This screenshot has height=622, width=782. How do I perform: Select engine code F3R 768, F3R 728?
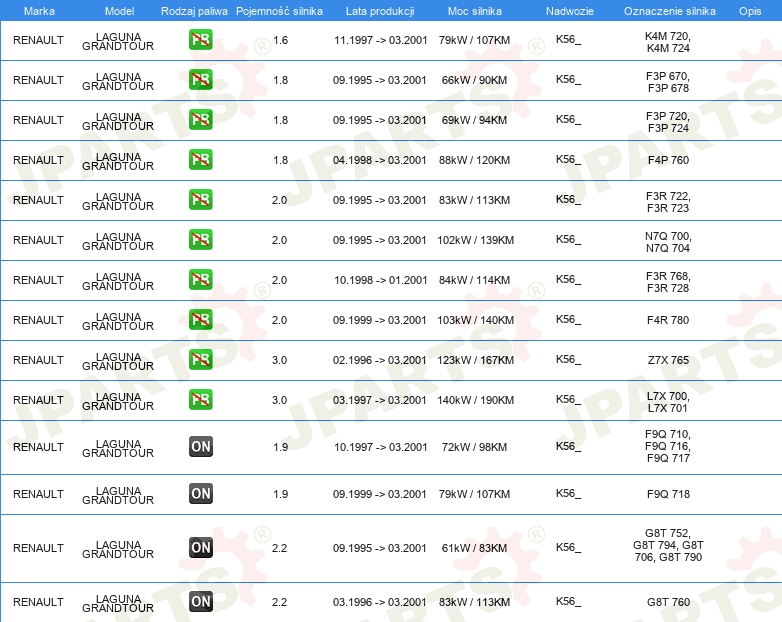pos(668,282)
